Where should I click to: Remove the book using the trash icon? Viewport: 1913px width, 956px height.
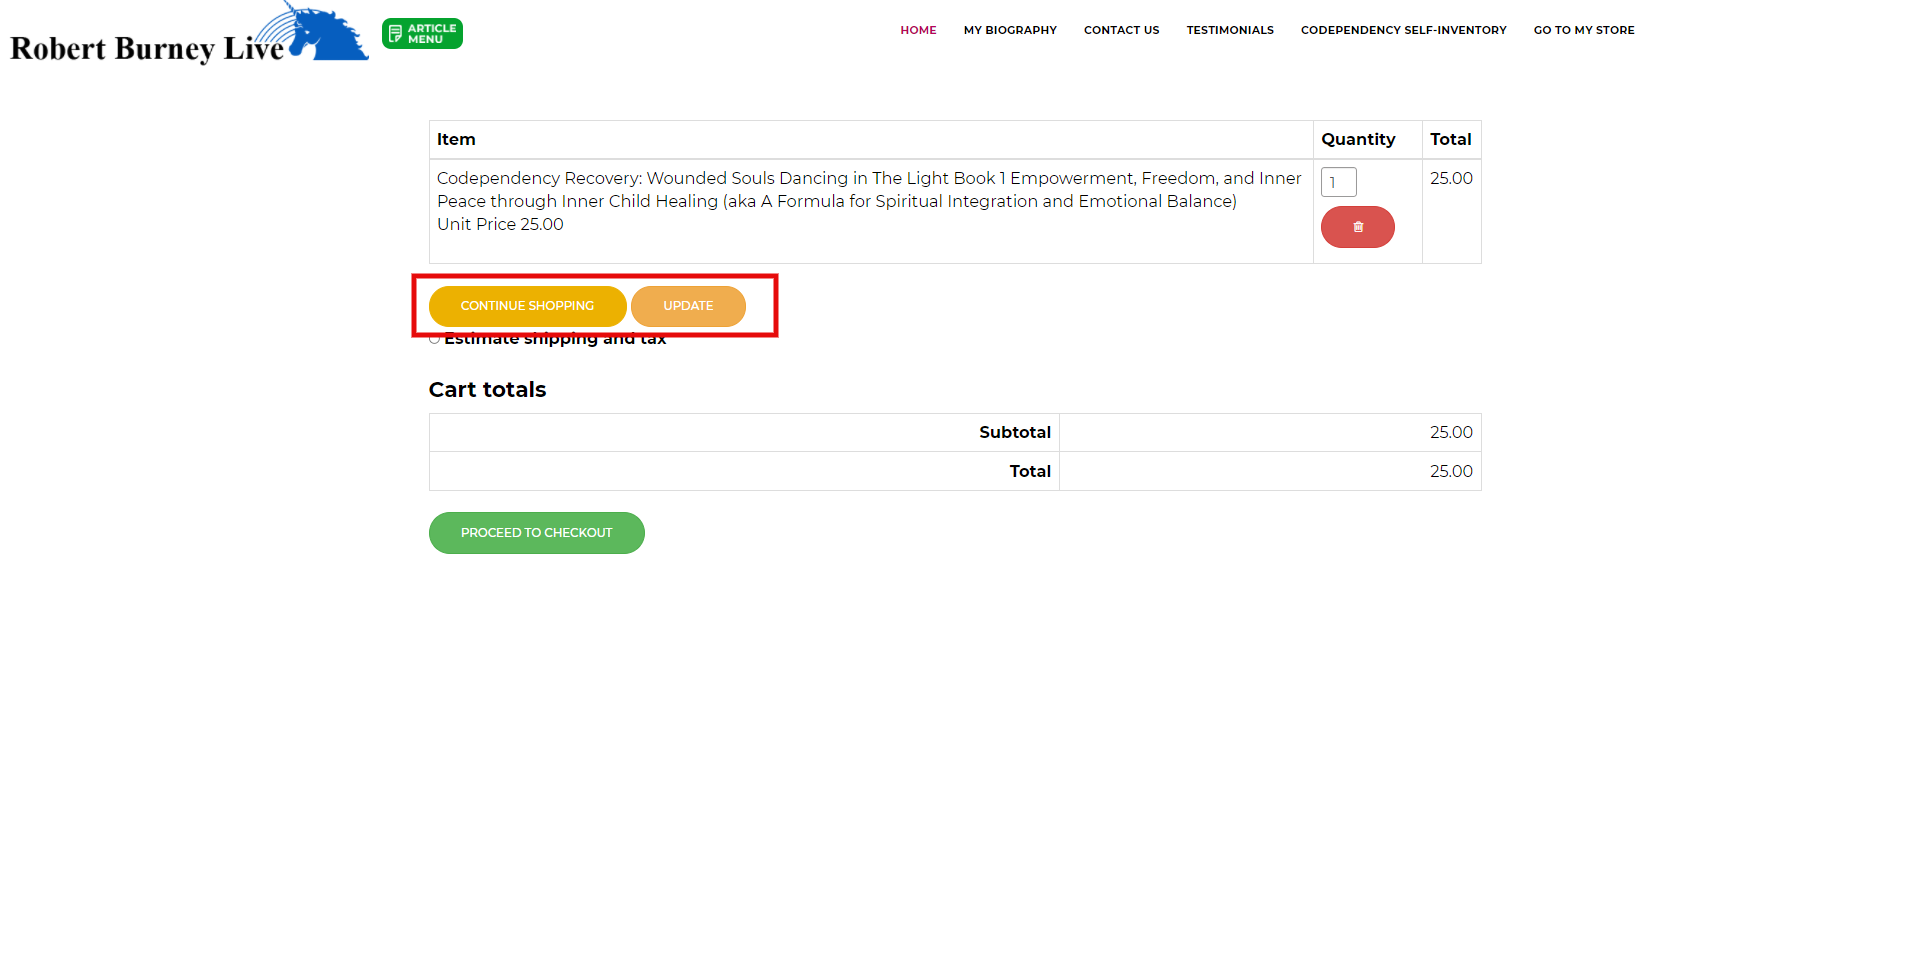pyautogui.click(x=1357, y=227)
